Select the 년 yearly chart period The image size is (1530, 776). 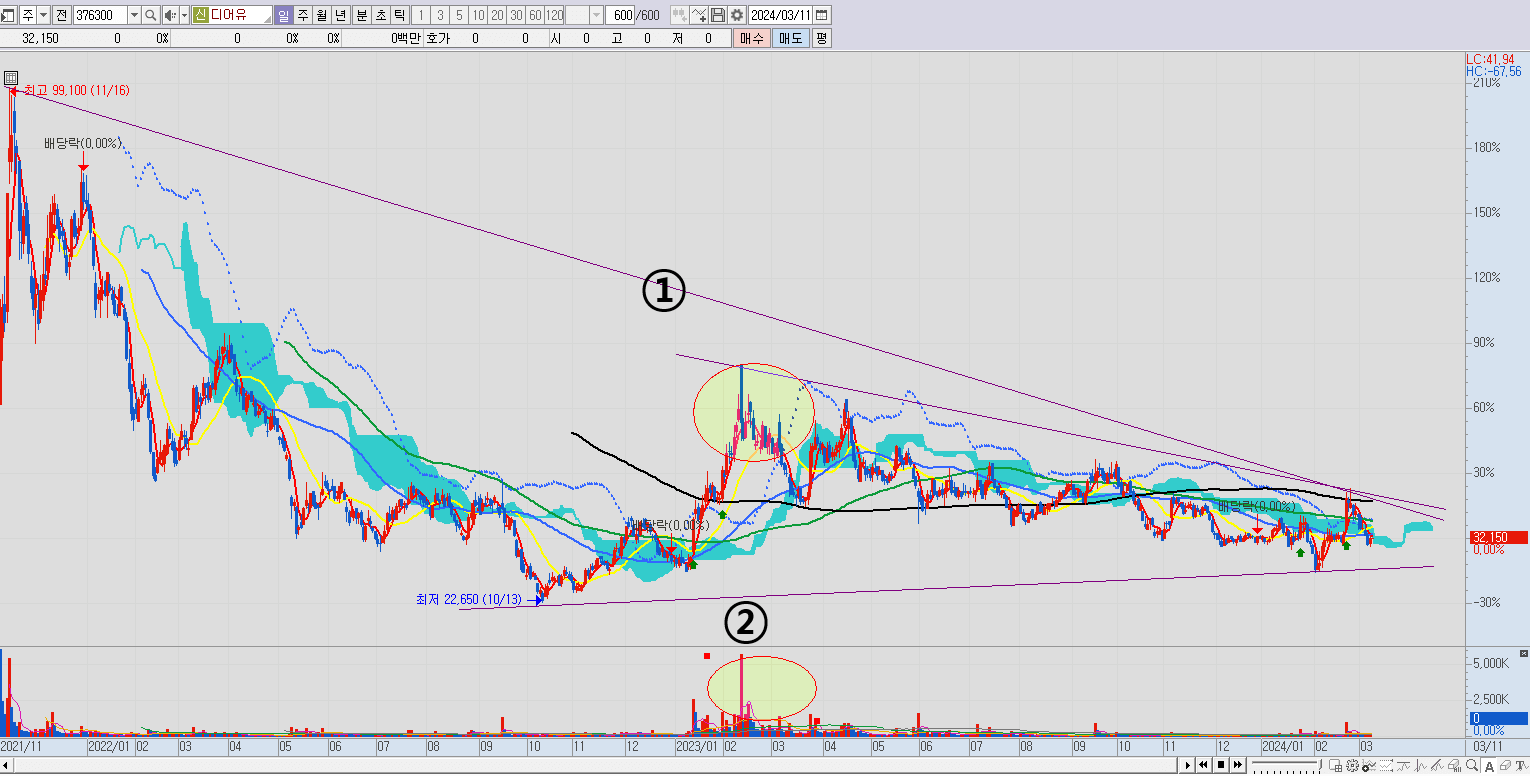(340, 15)
